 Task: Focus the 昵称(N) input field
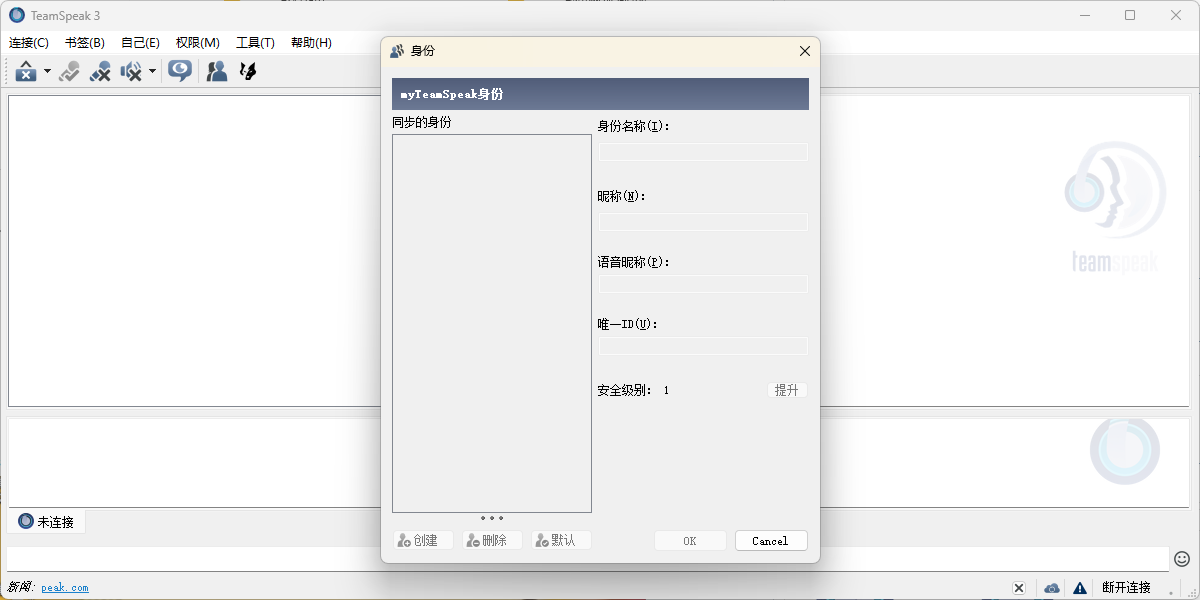pos(702,222)
